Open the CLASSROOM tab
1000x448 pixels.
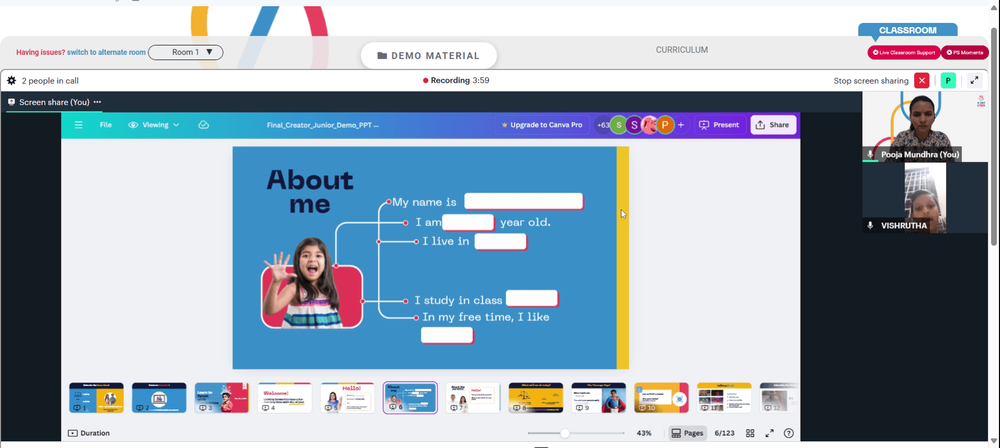(x=908, y=30)
